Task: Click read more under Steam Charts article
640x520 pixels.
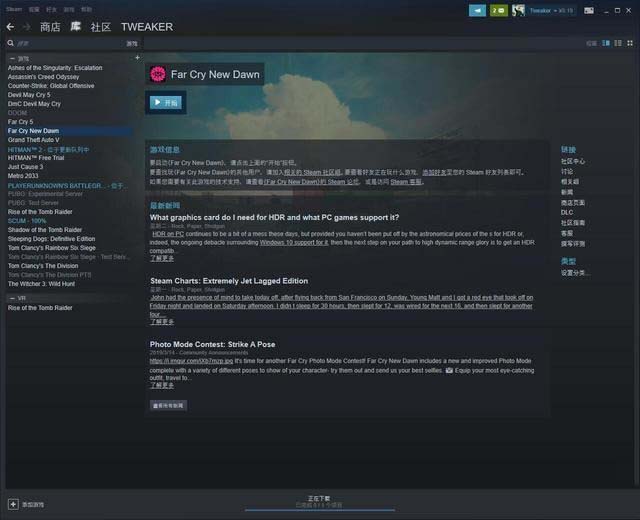Action: click(162, 322)
